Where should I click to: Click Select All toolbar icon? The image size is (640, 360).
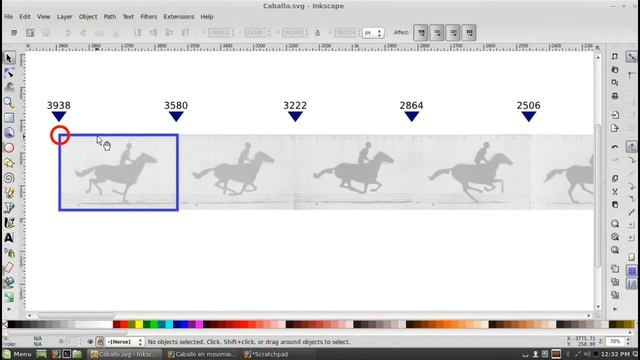point(14,33)
